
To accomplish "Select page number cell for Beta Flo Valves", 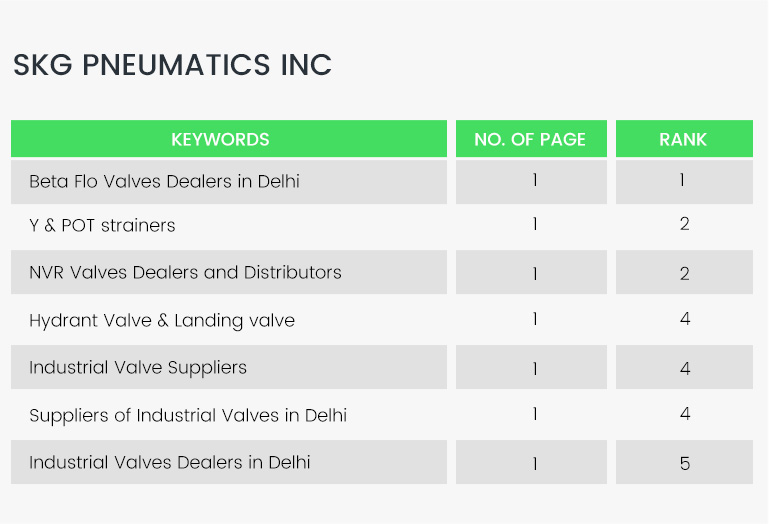I will pos(535,181).
